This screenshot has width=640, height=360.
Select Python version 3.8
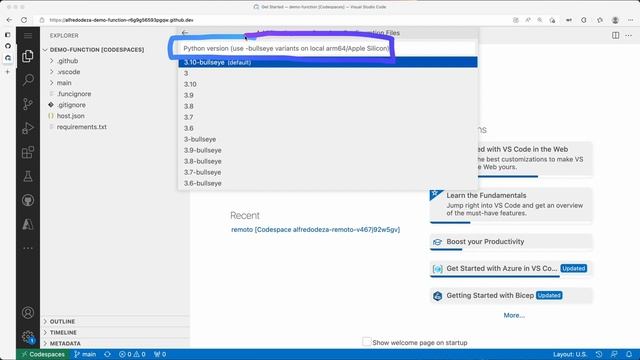(328, 106)
